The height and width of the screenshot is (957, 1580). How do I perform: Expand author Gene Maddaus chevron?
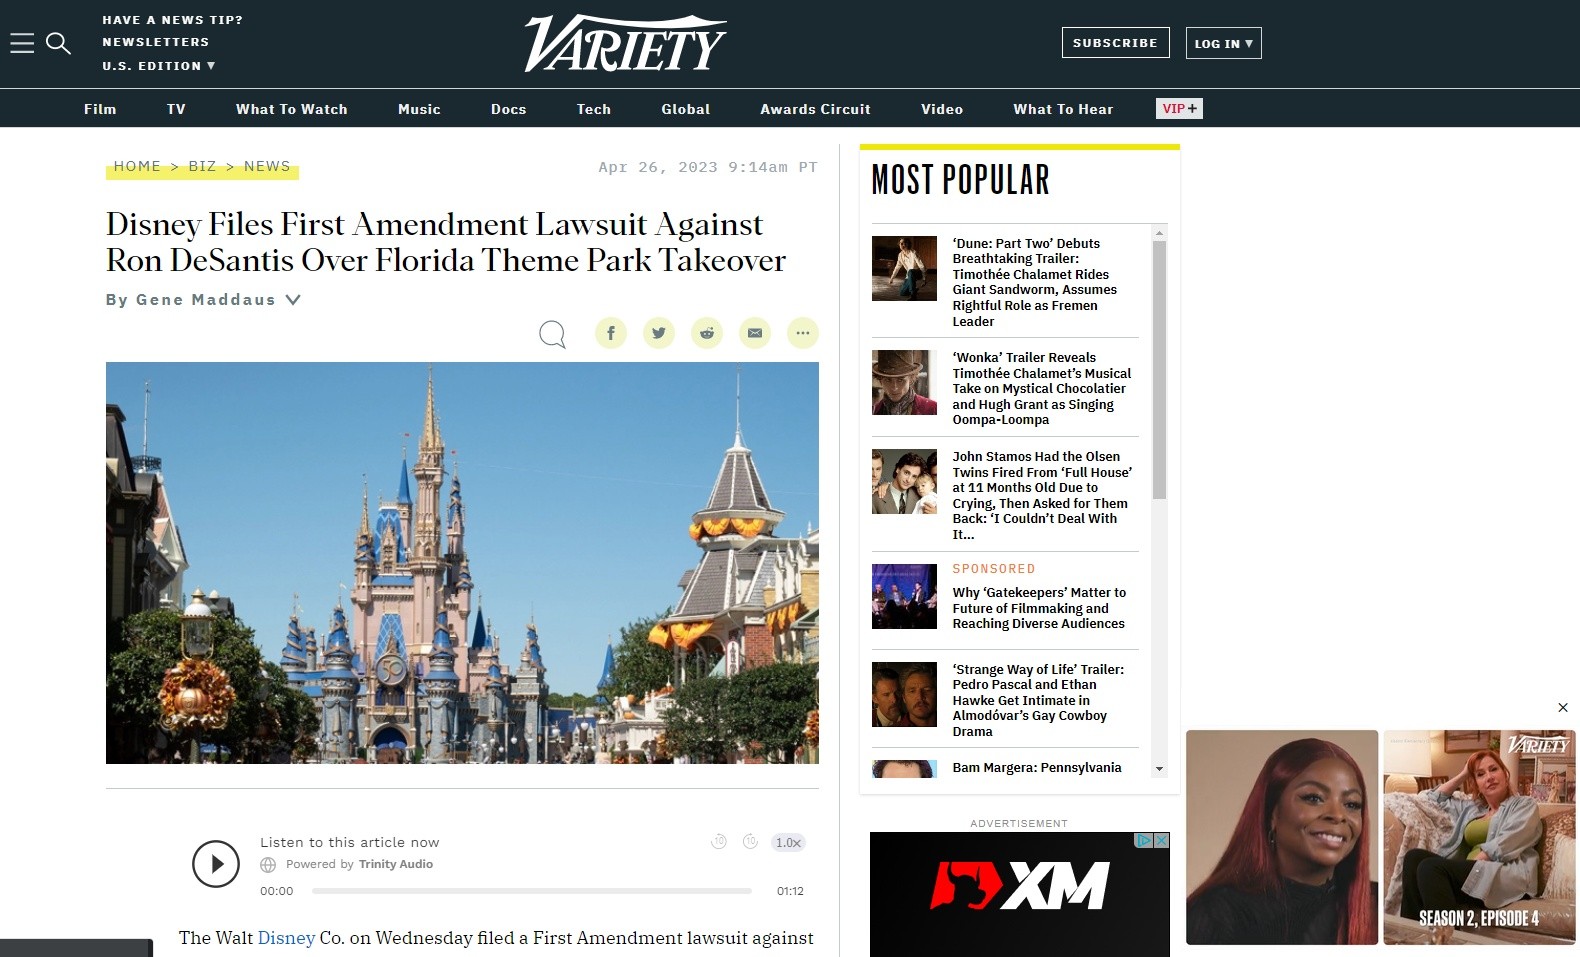[293, 299]
